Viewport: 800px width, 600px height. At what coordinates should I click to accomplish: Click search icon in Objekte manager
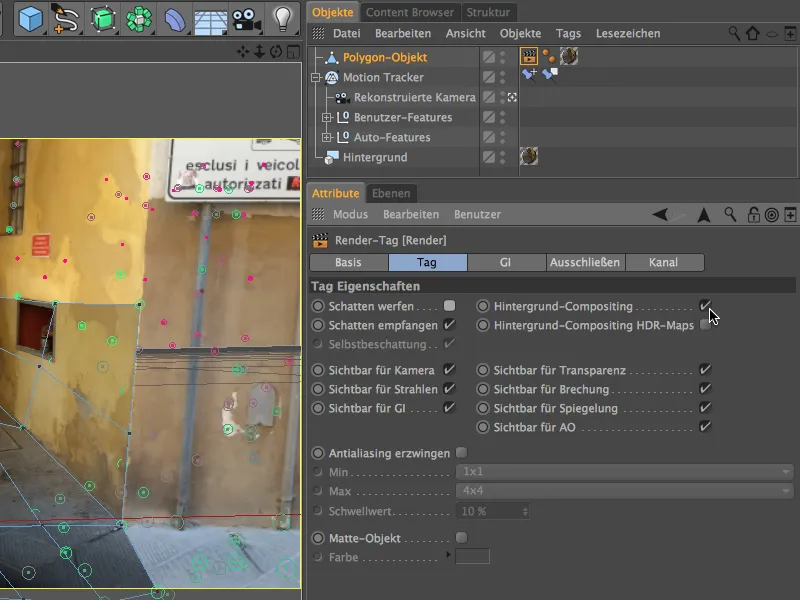[x=734, y=34]
